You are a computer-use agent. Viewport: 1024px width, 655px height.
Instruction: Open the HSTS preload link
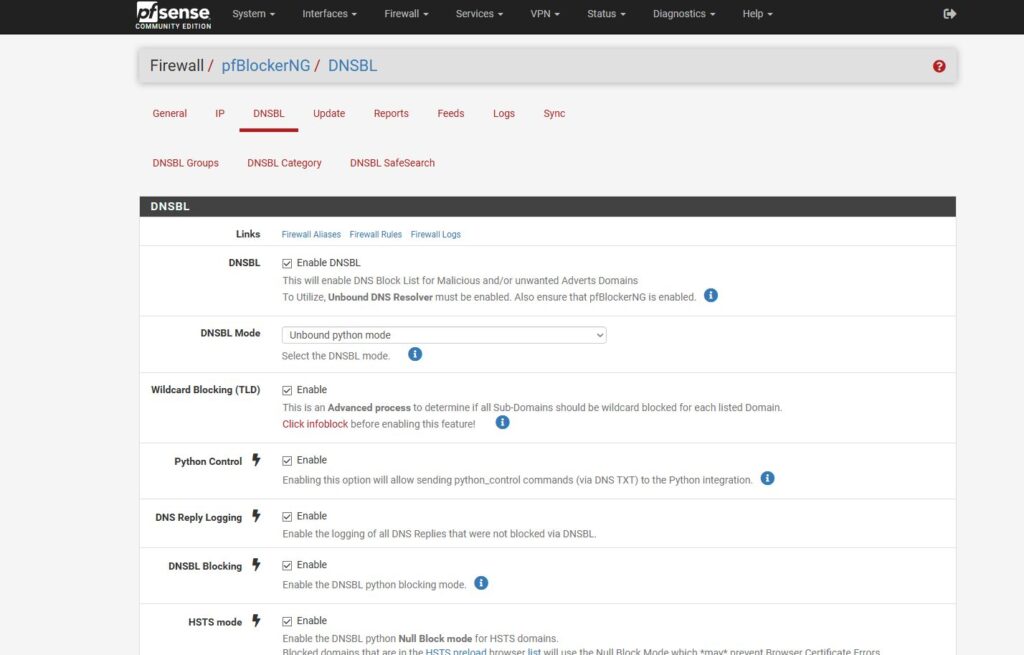pyautogui.click(x=456, y=651)
